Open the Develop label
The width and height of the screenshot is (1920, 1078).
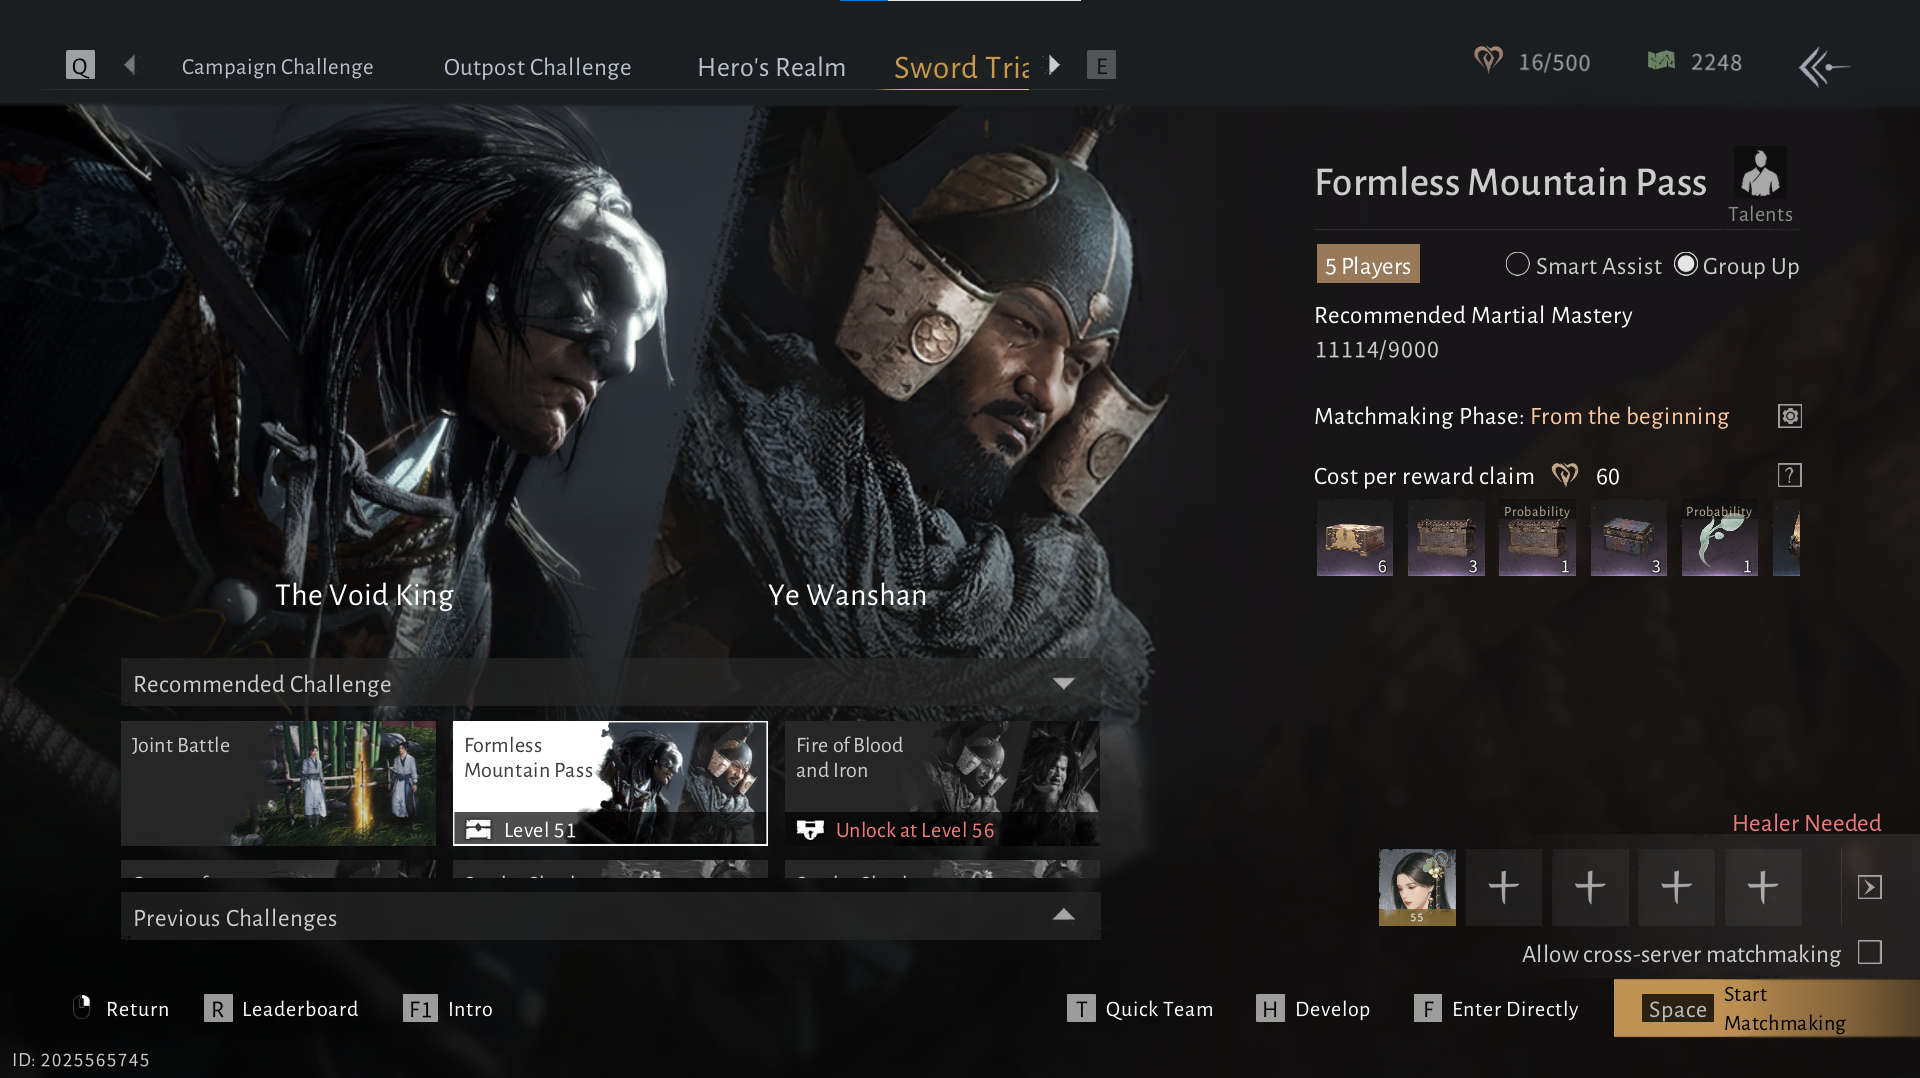click(1332, 1009)
